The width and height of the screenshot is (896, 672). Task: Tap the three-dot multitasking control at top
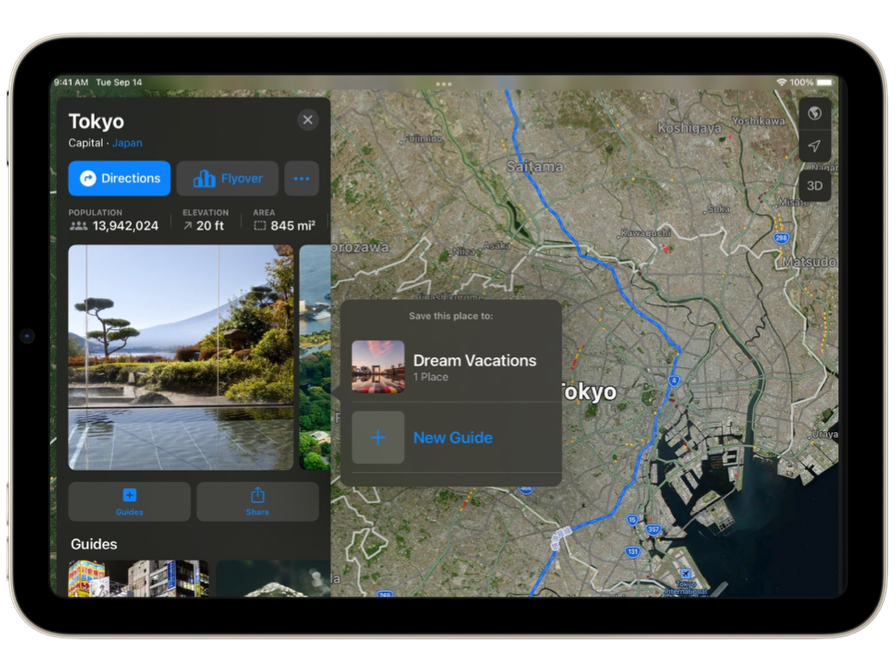(444, 83)
